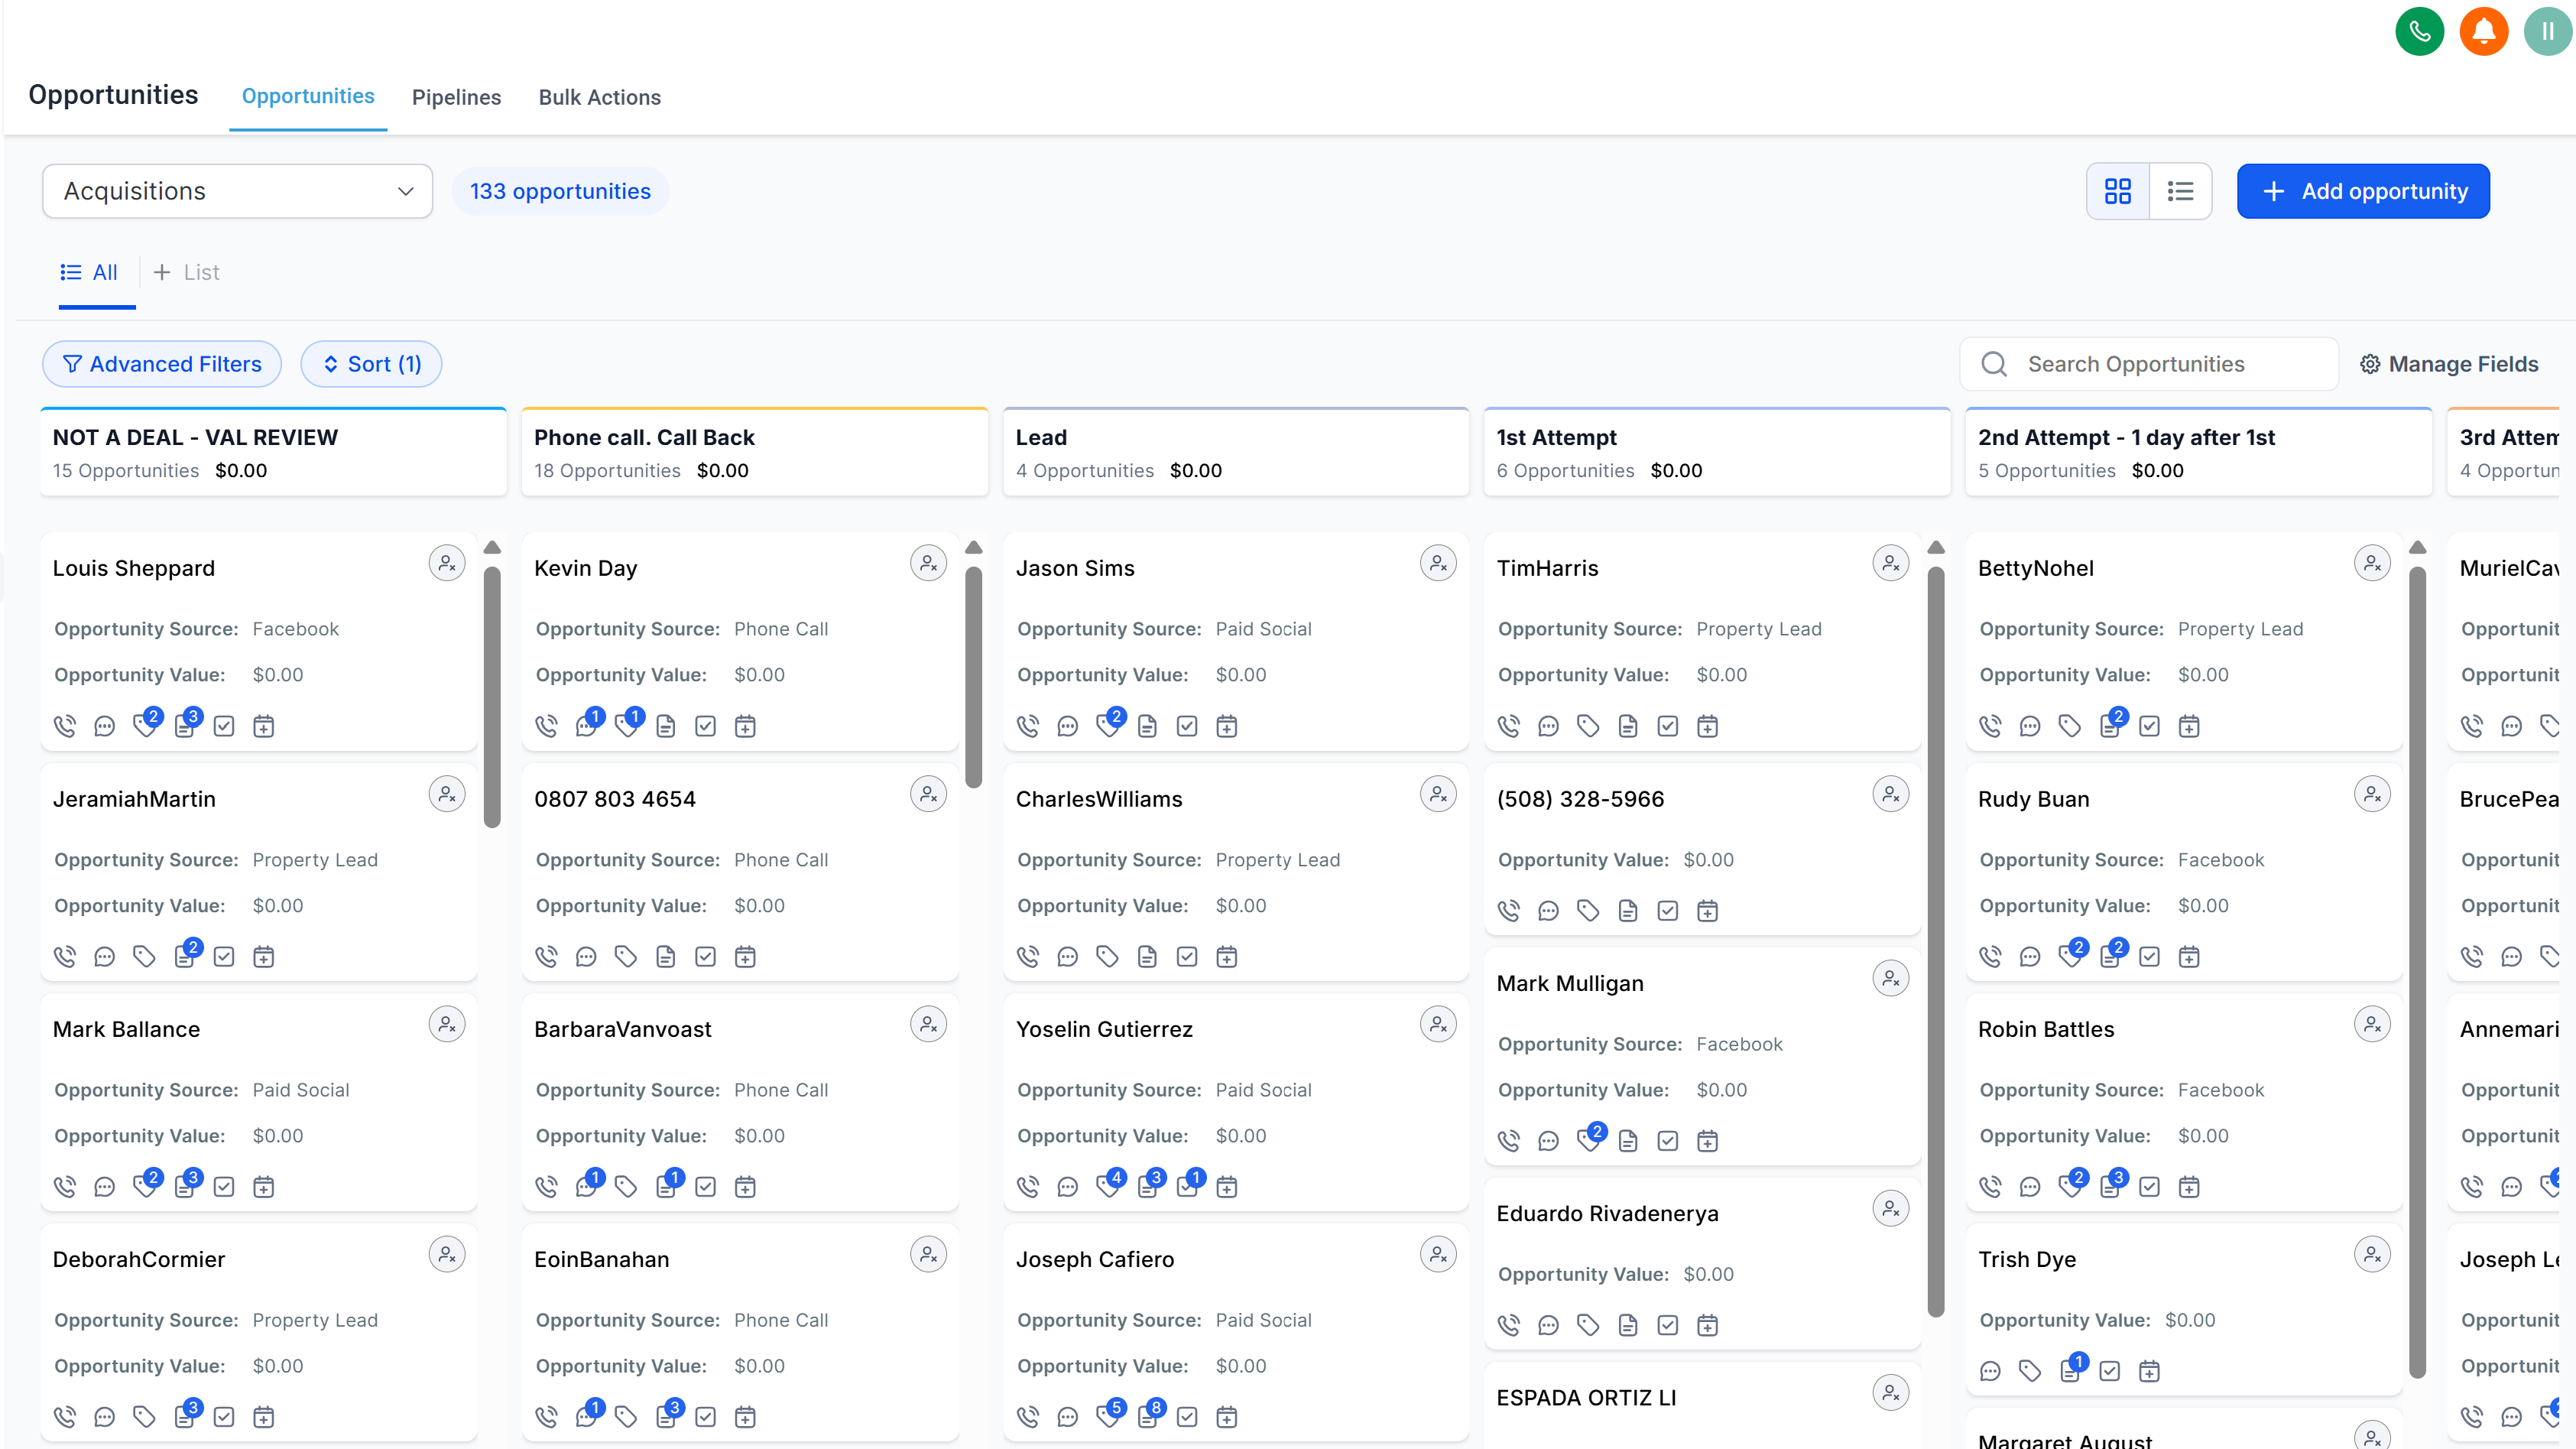Image resolution: width=2576 pixels, height=1449 pixels.
Task: Open the Sort (1) options
Action: tap(371, 364)
